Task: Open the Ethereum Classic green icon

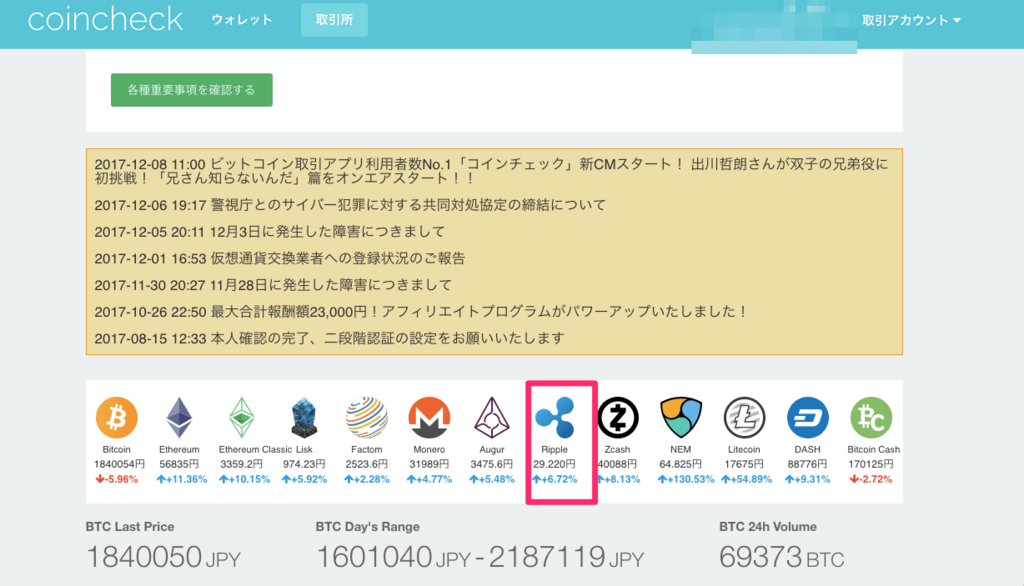Action: coord(241,418)
